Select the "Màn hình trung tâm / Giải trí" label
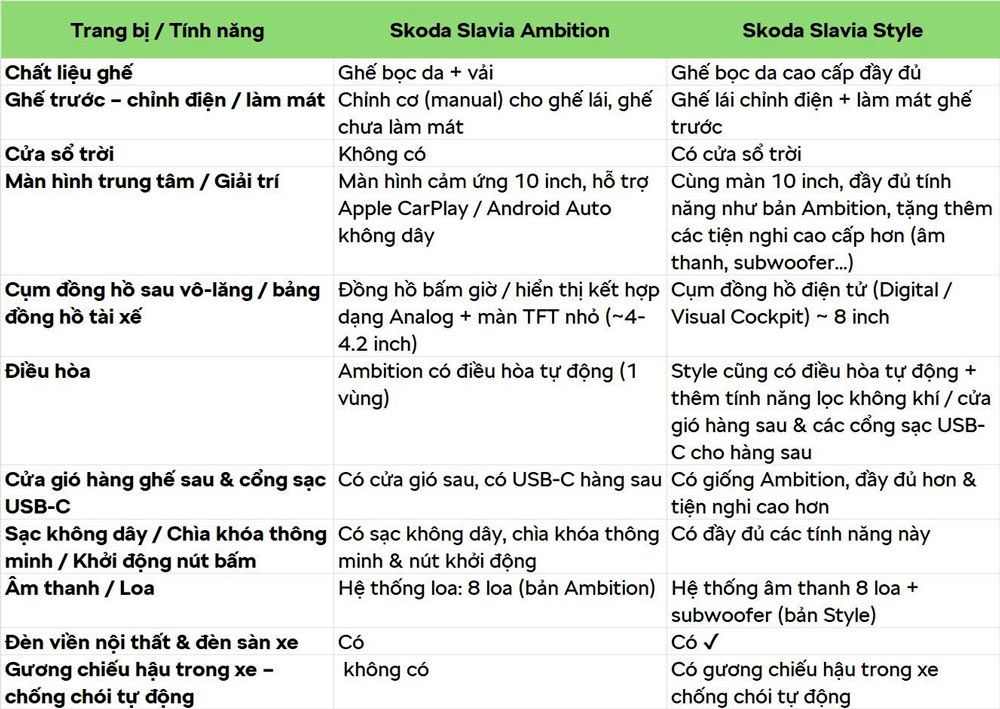1000x709 pixels. [x=142, y=181]
